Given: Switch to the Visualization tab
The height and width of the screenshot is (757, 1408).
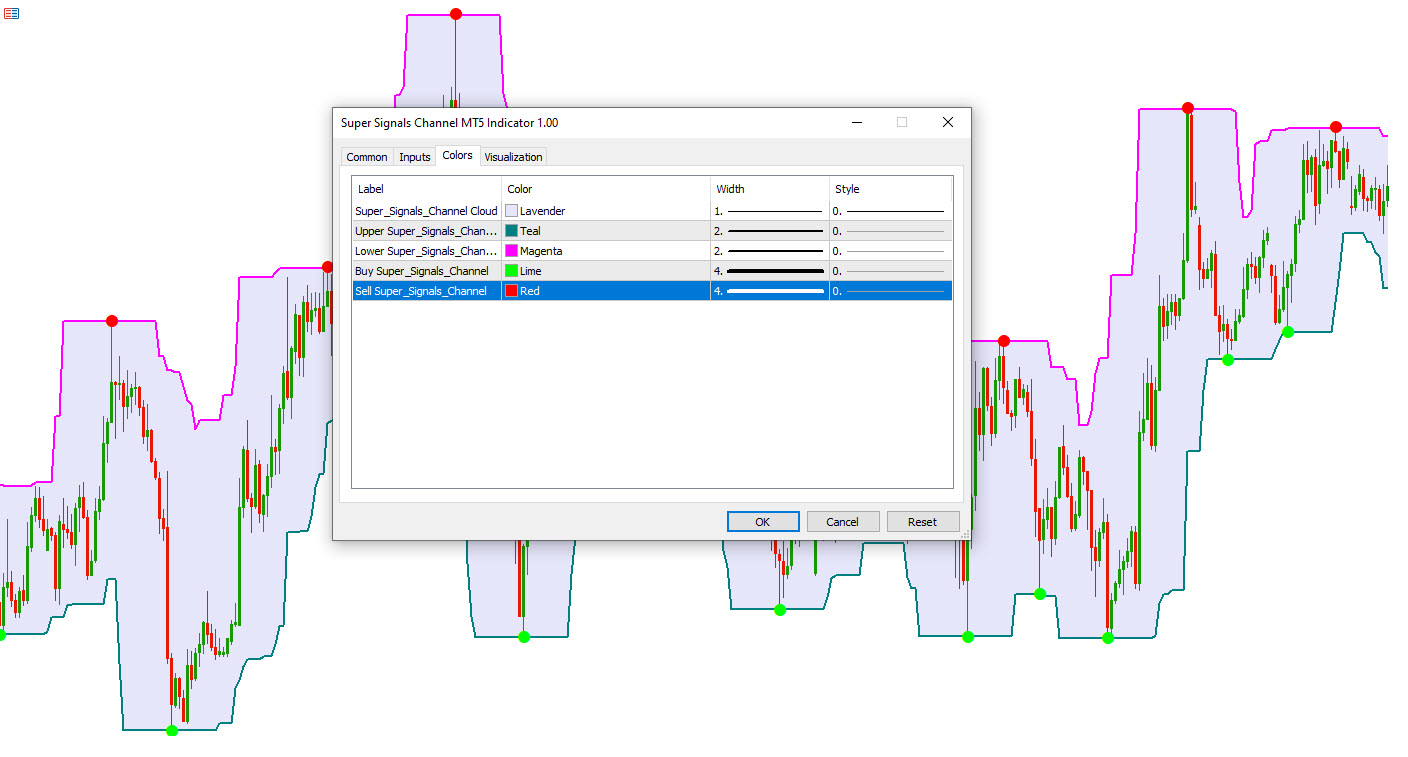Looking at the screenshot, I should tap(513, 157).
